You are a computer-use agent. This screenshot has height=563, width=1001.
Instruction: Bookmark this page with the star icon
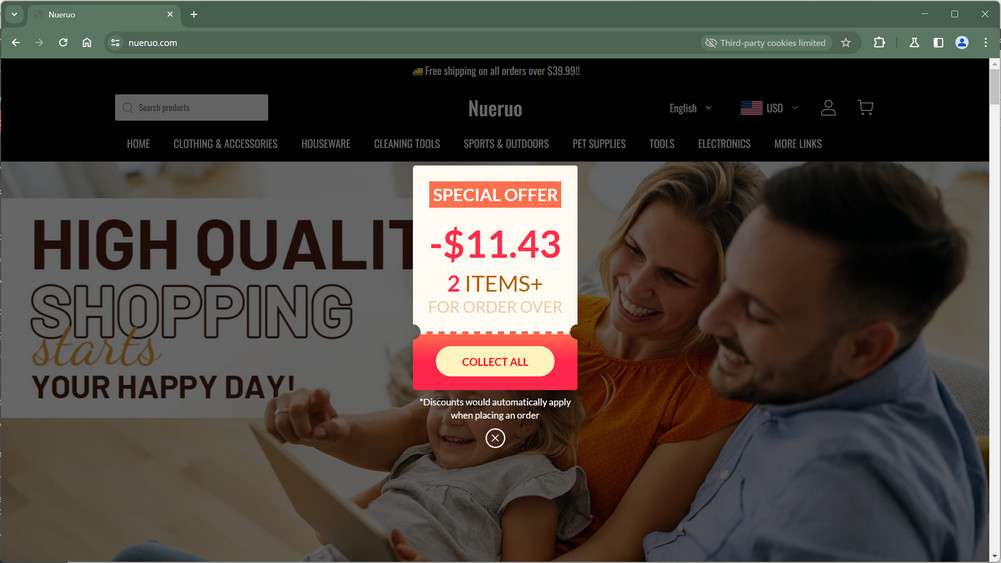point(846,43)
